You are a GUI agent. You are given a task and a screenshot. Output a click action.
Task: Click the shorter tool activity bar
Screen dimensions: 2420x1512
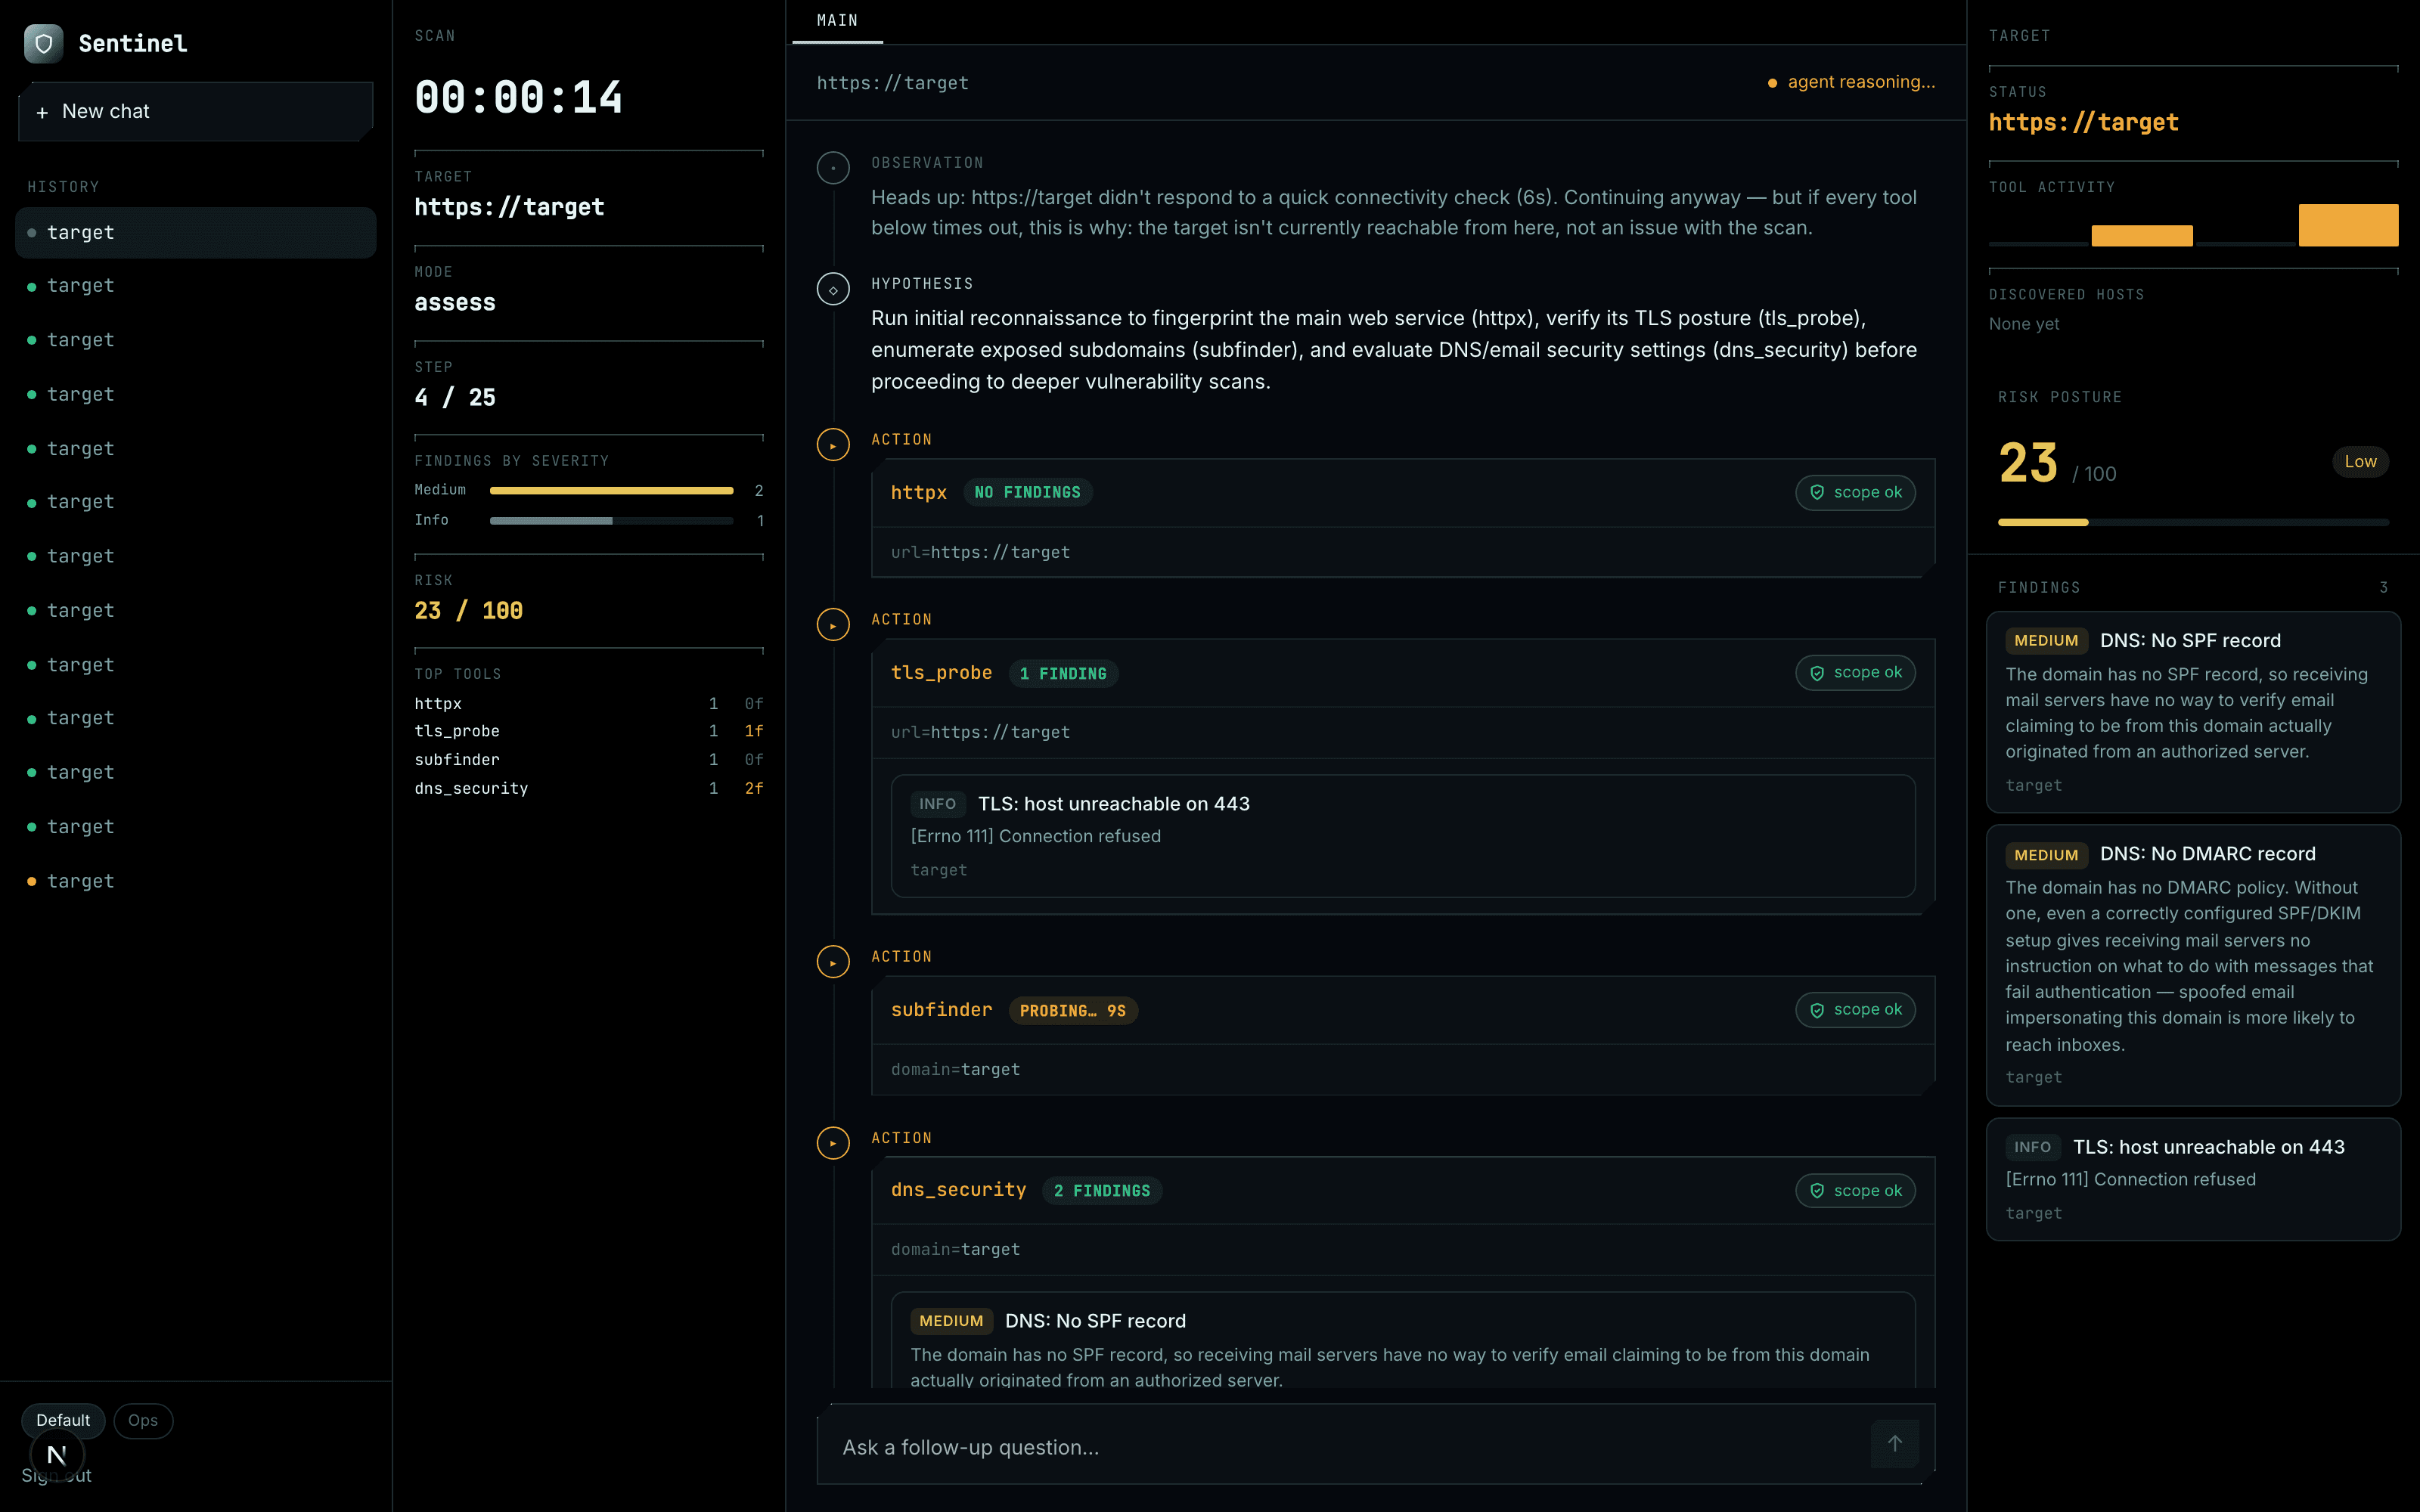point(2142,236)
